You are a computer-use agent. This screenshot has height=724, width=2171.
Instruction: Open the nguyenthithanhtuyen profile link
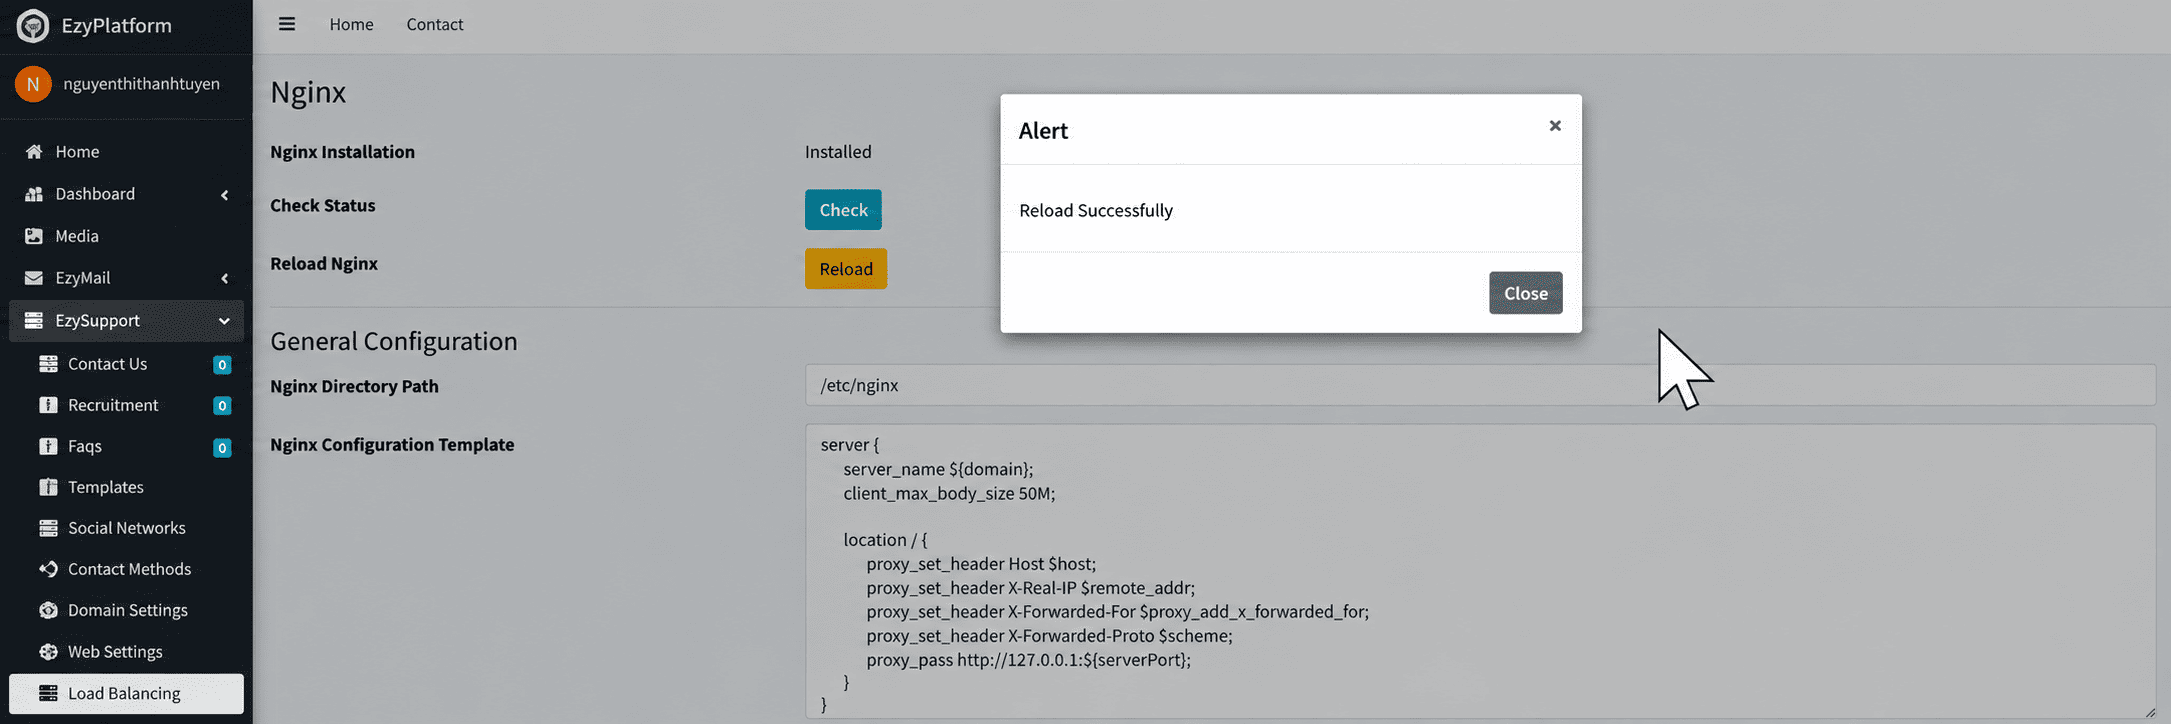[x=141, y=84]
